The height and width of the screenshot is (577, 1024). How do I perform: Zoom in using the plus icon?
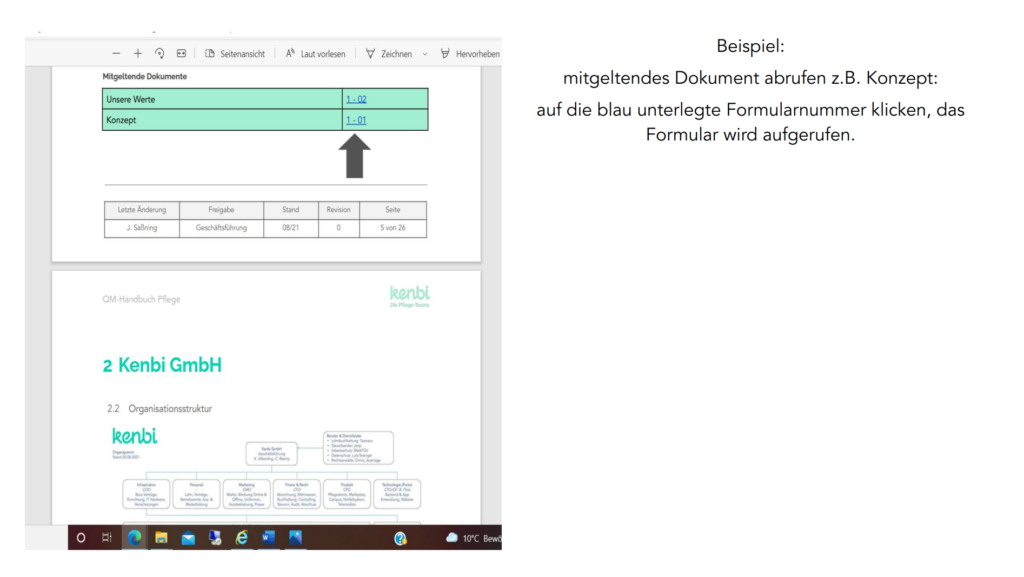138,54
